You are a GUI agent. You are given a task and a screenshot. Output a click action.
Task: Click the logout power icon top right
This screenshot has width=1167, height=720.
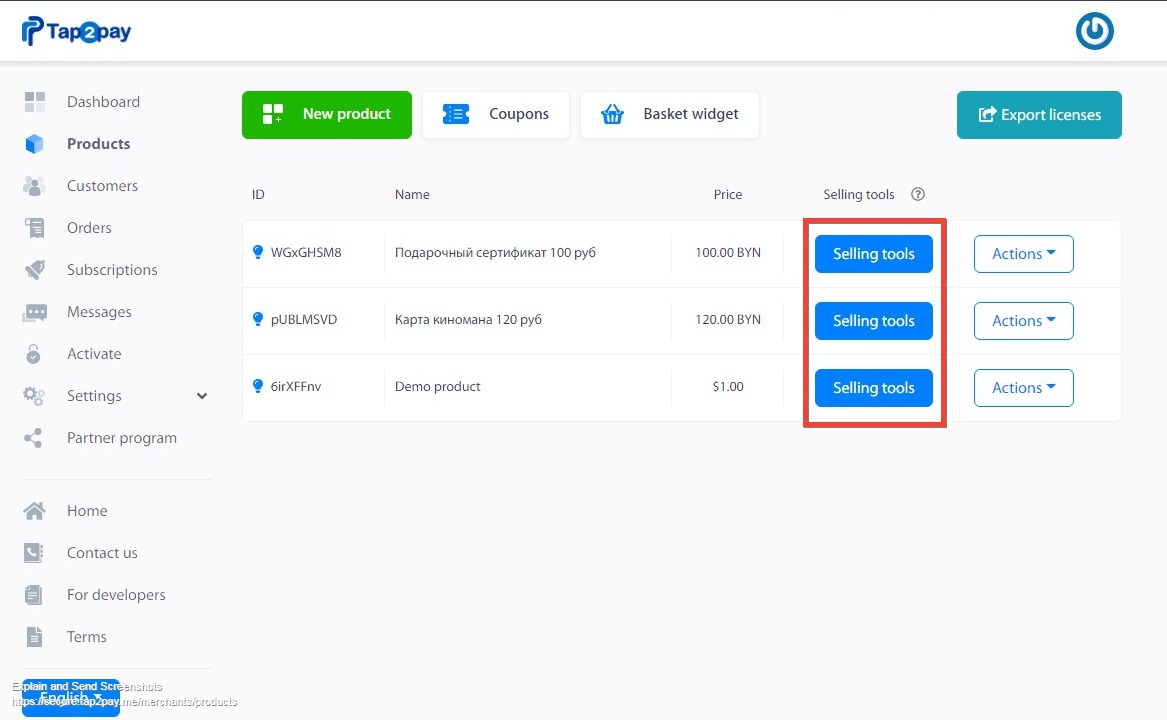click(1094, 31)
